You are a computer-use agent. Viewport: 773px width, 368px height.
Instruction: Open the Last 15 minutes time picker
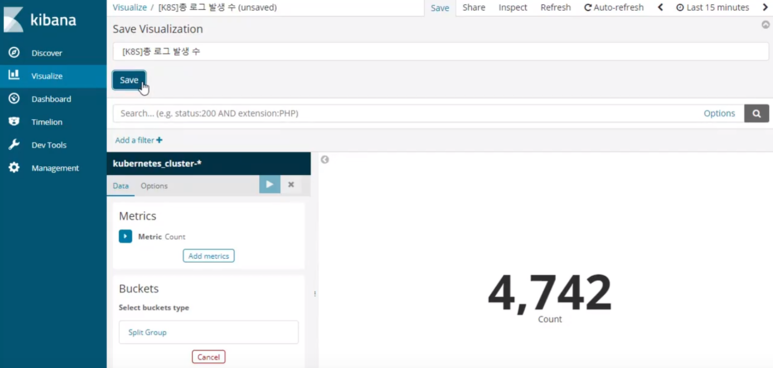click(x=712, y=7)
